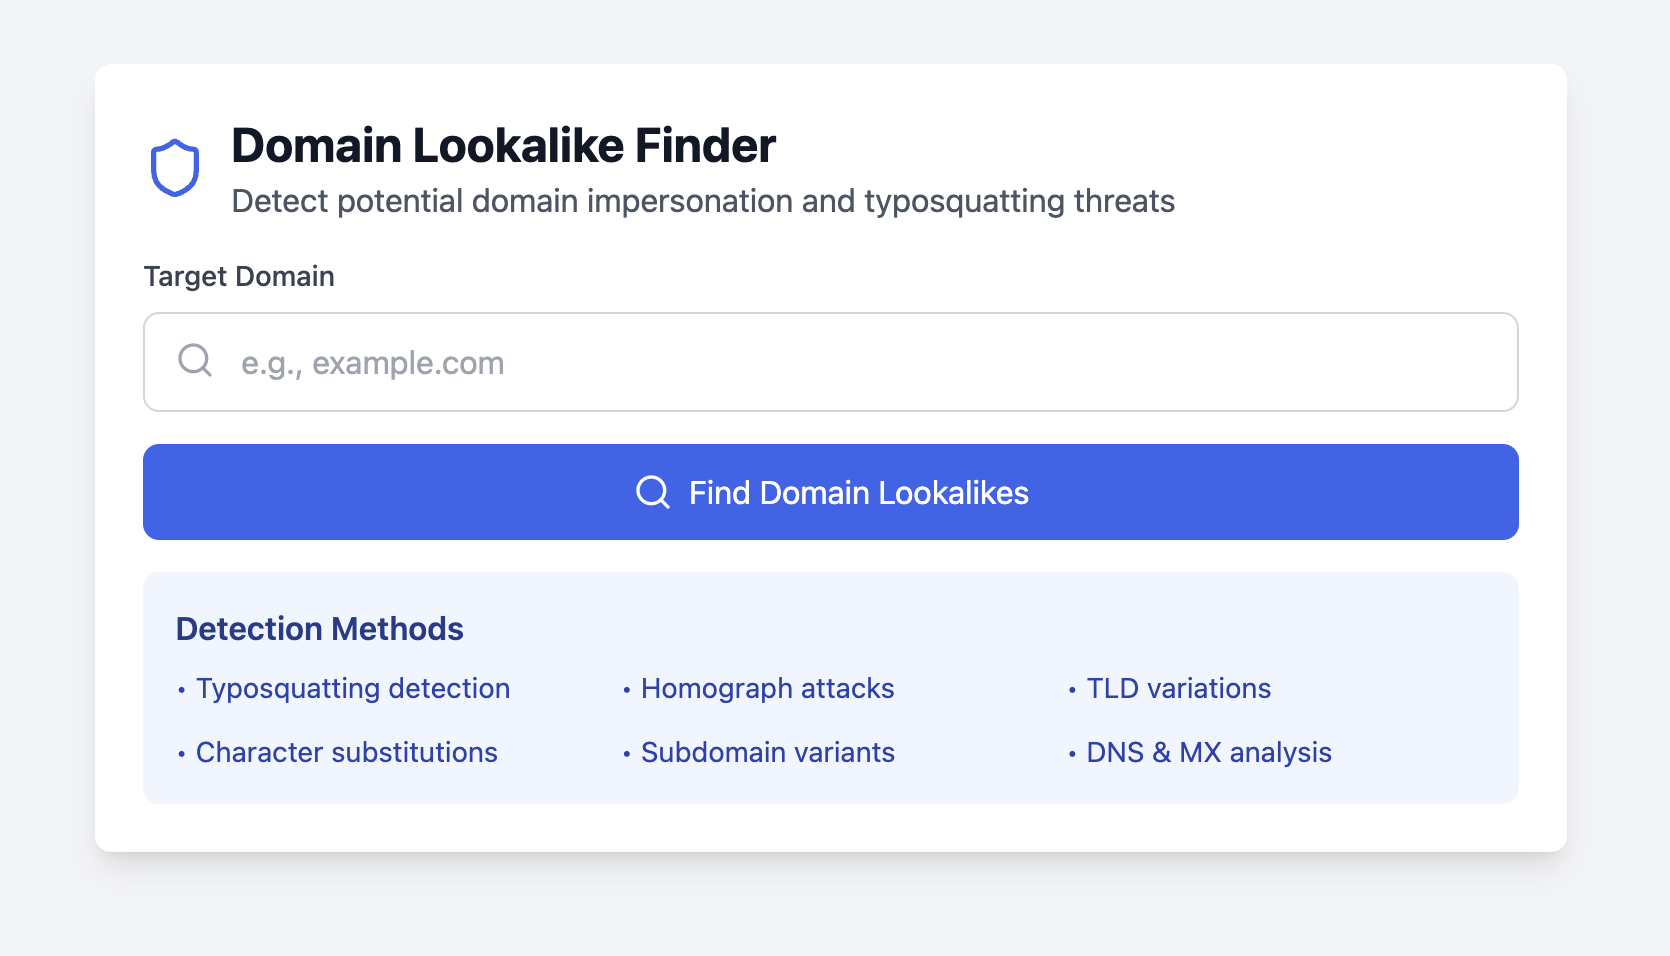The height and width of the screenshot is (956, 1670).
Task: Click the placeholder text e.g., example.com
Action: tap(372, 362)
